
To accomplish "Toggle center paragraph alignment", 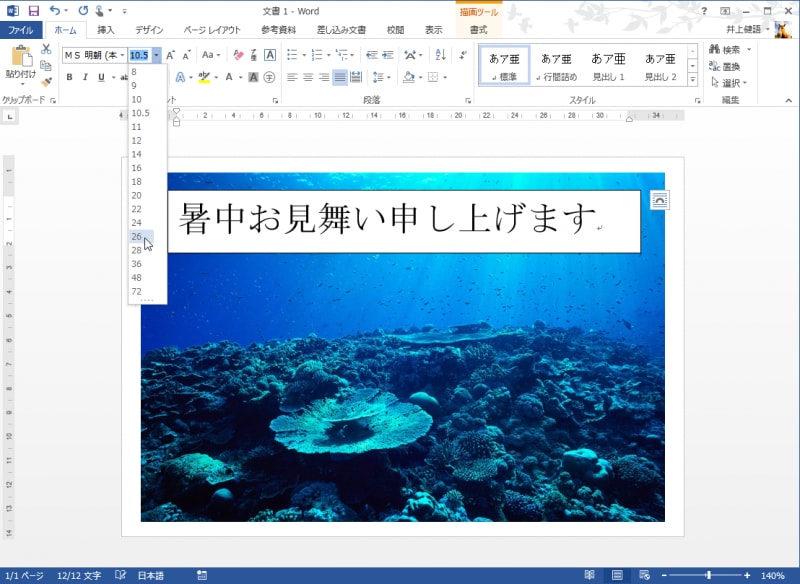I will (307, 76).
